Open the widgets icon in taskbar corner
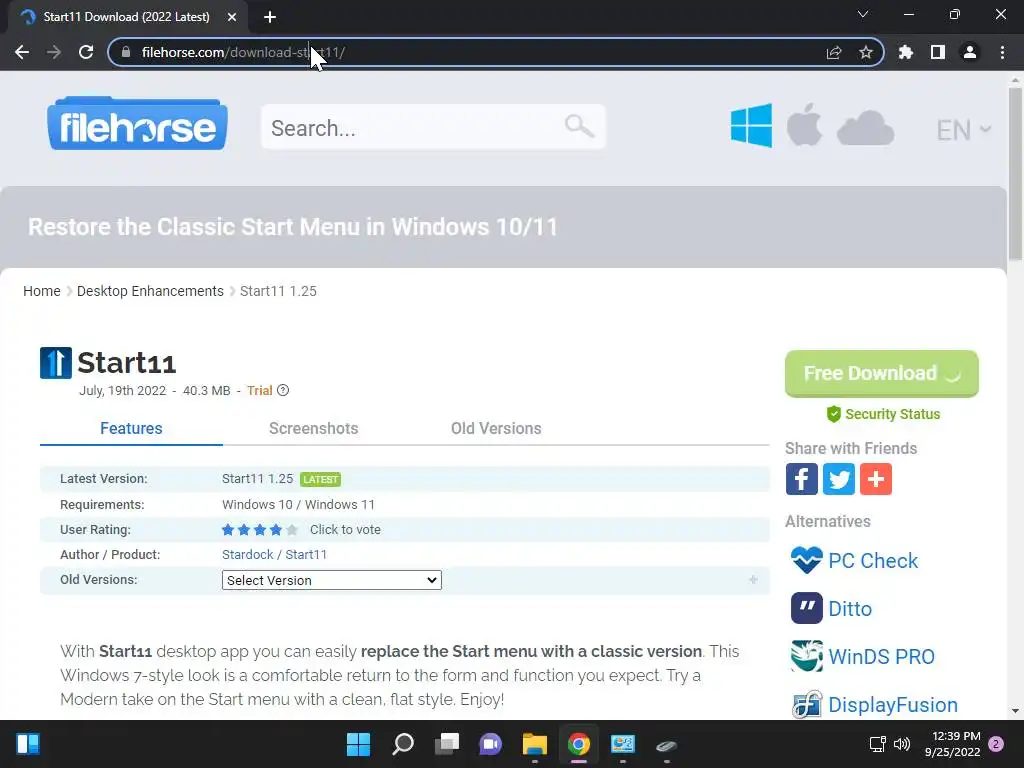This screenshot has height=768, width=1024. (27, 744)
